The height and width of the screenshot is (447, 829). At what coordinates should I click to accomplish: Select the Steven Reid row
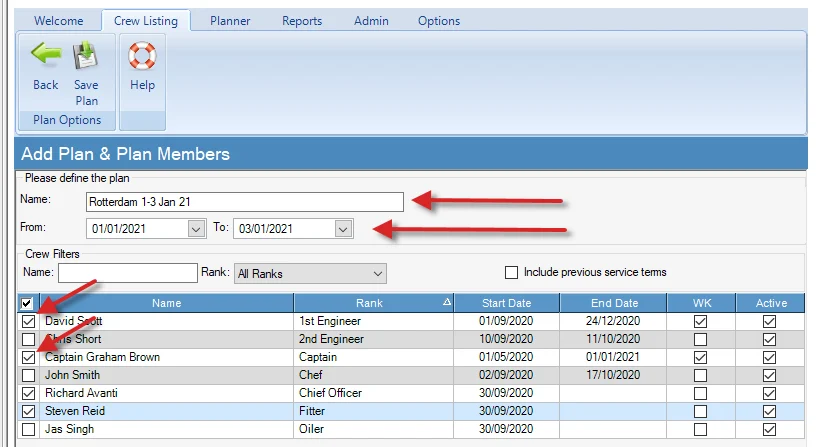point(166,411)
